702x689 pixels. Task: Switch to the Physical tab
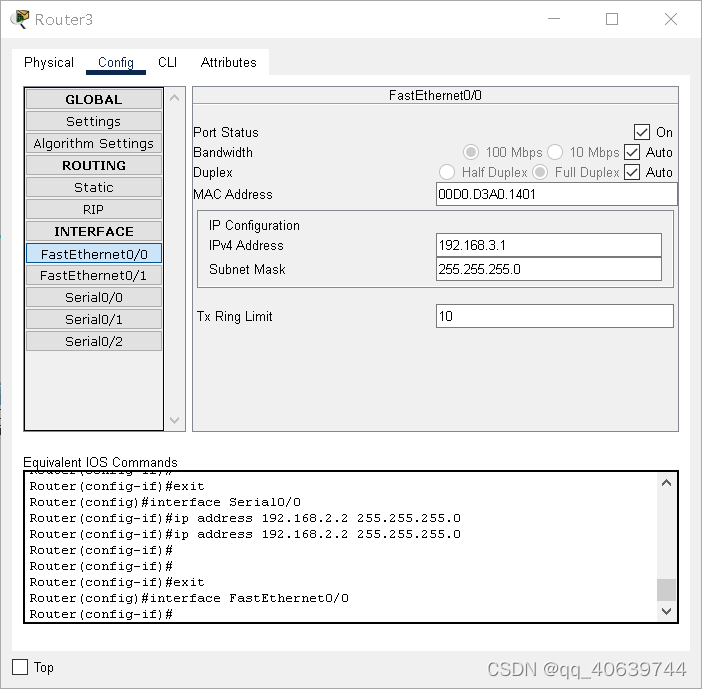pos(49,62)
